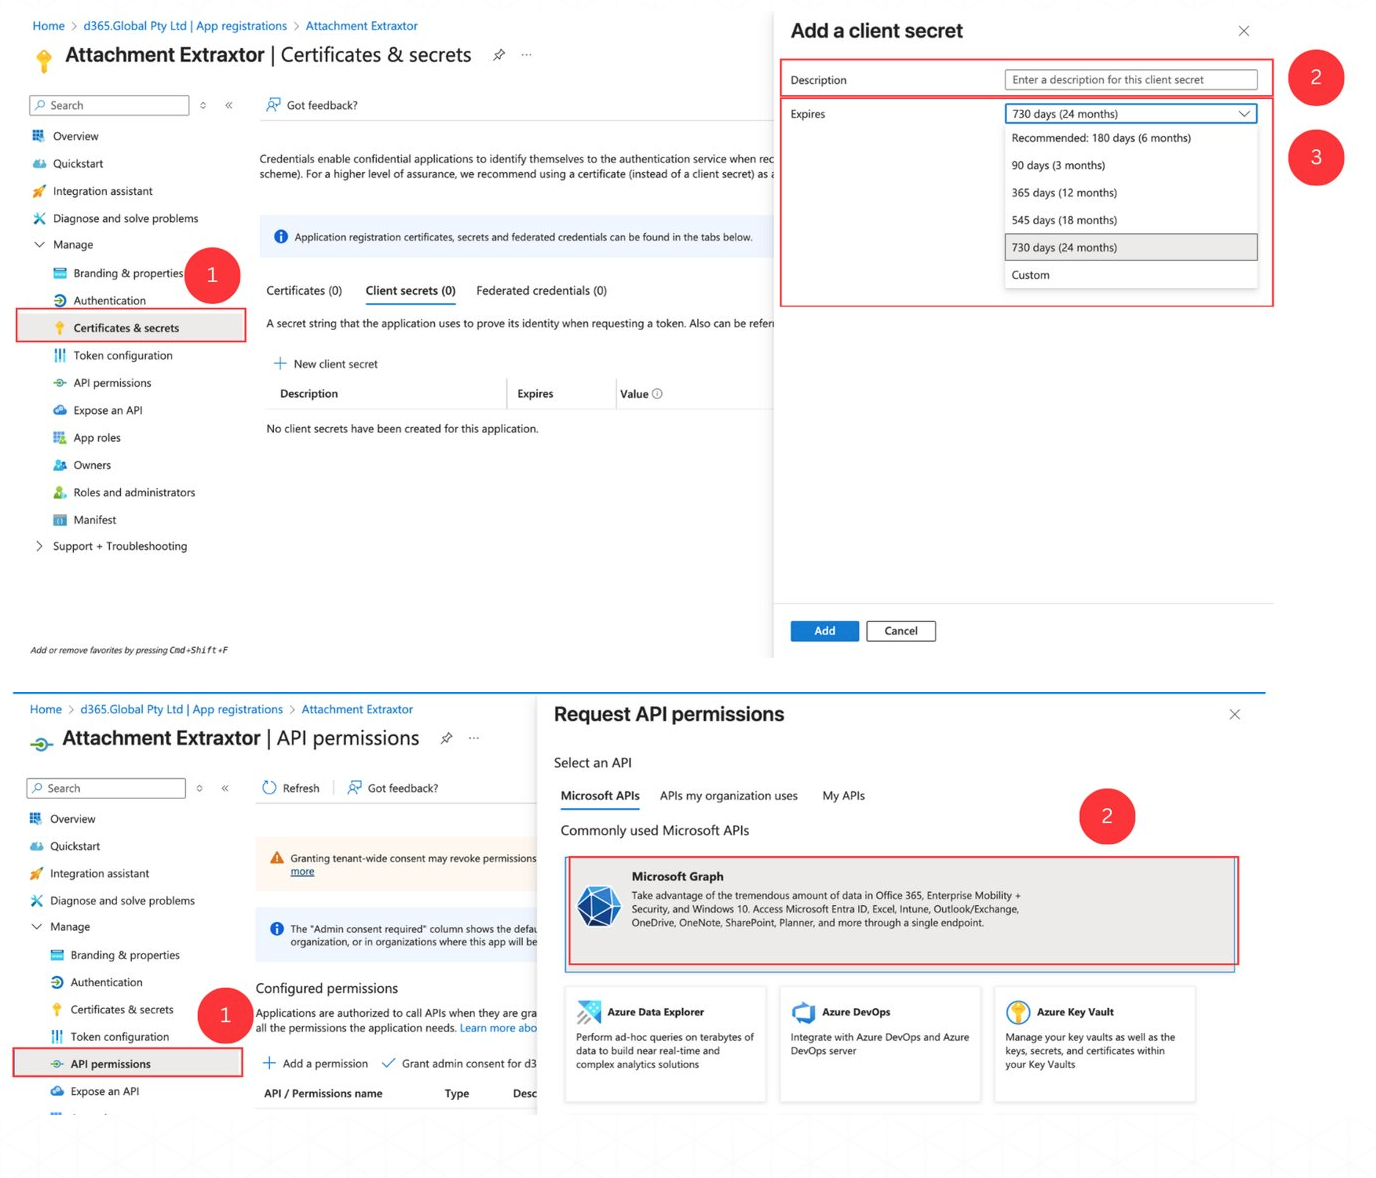Image resolution: width=1376 pixels, height=1178 pixels.
Task: Open App roles in the sidebar
Action: point(96,438)
